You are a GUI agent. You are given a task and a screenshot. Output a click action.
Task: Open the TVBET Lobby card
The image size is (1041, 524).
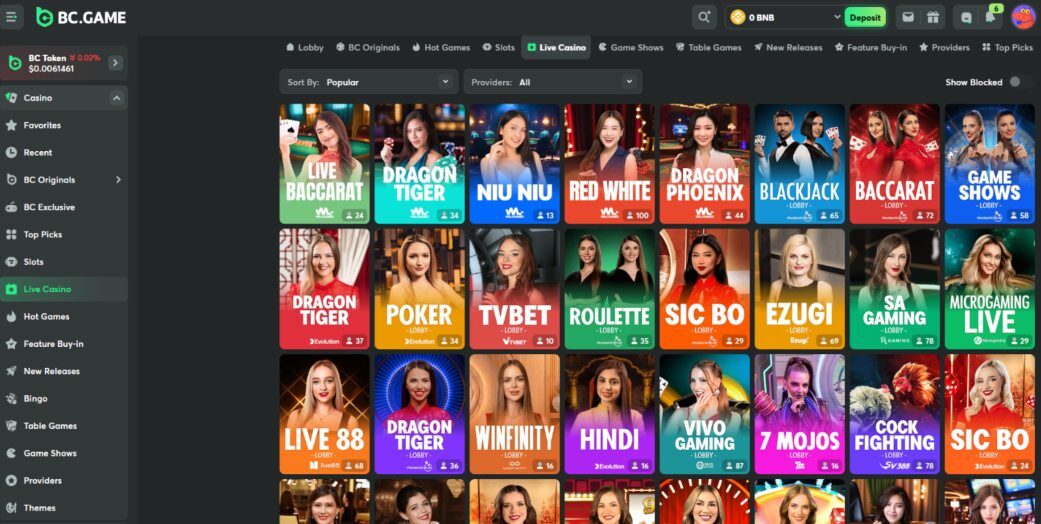pyautogui.click(x=515, y=289)
